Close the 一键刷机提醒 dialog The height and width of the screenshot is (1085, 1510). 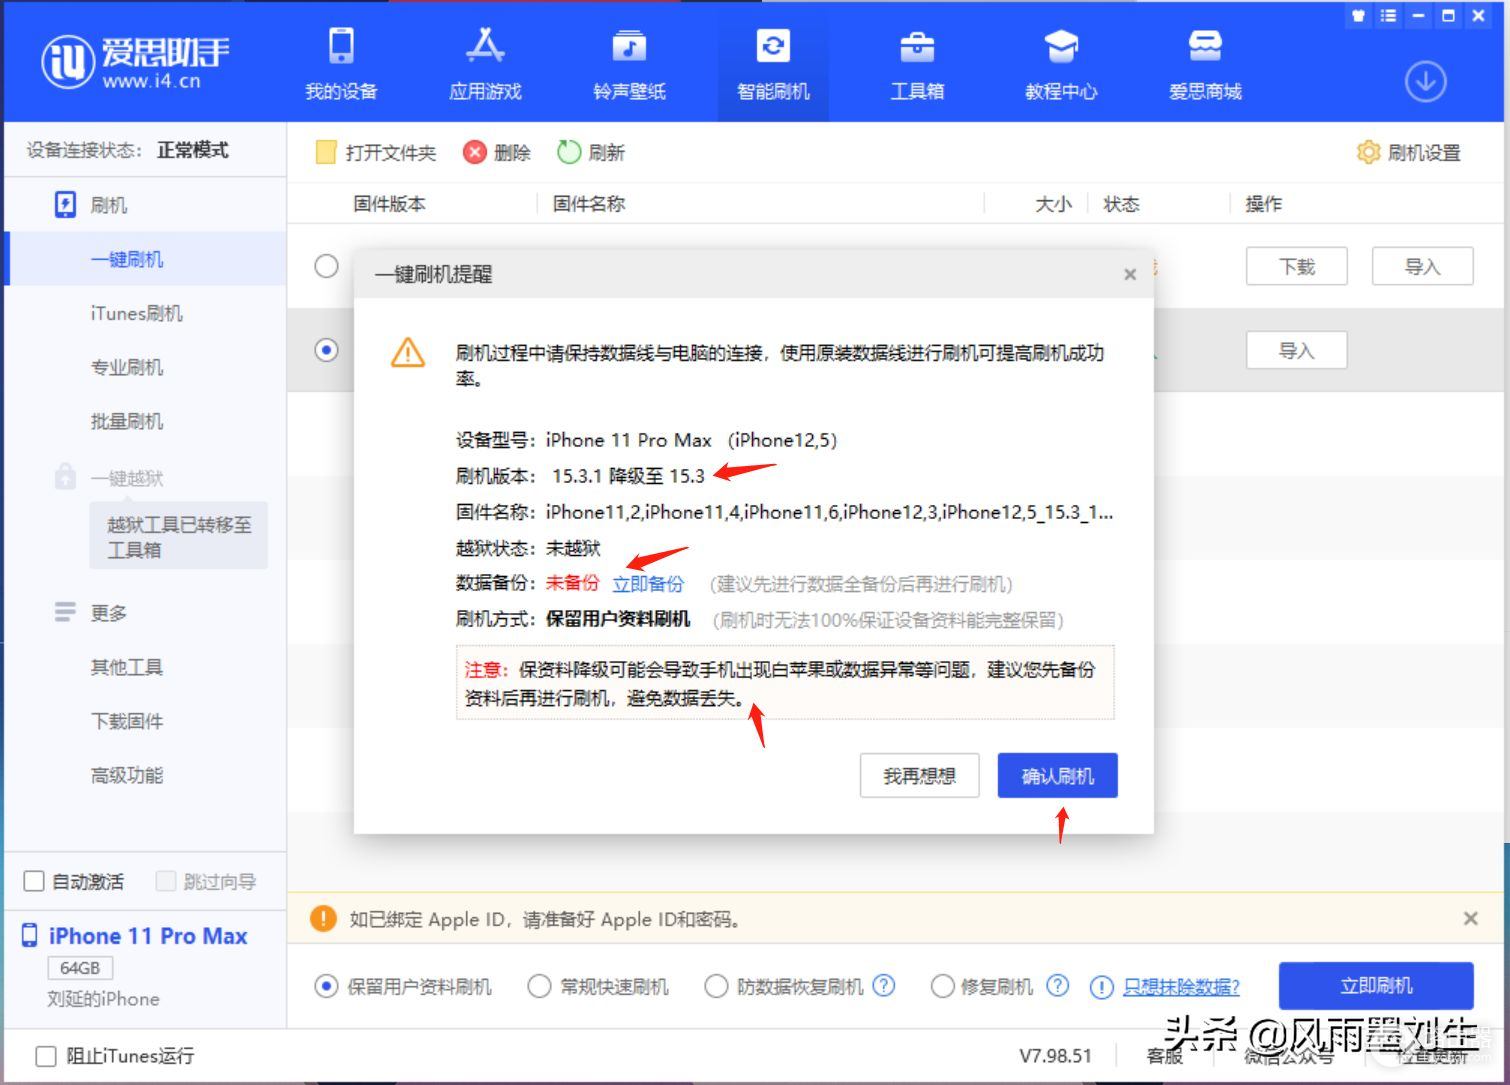click(1130, 275)
